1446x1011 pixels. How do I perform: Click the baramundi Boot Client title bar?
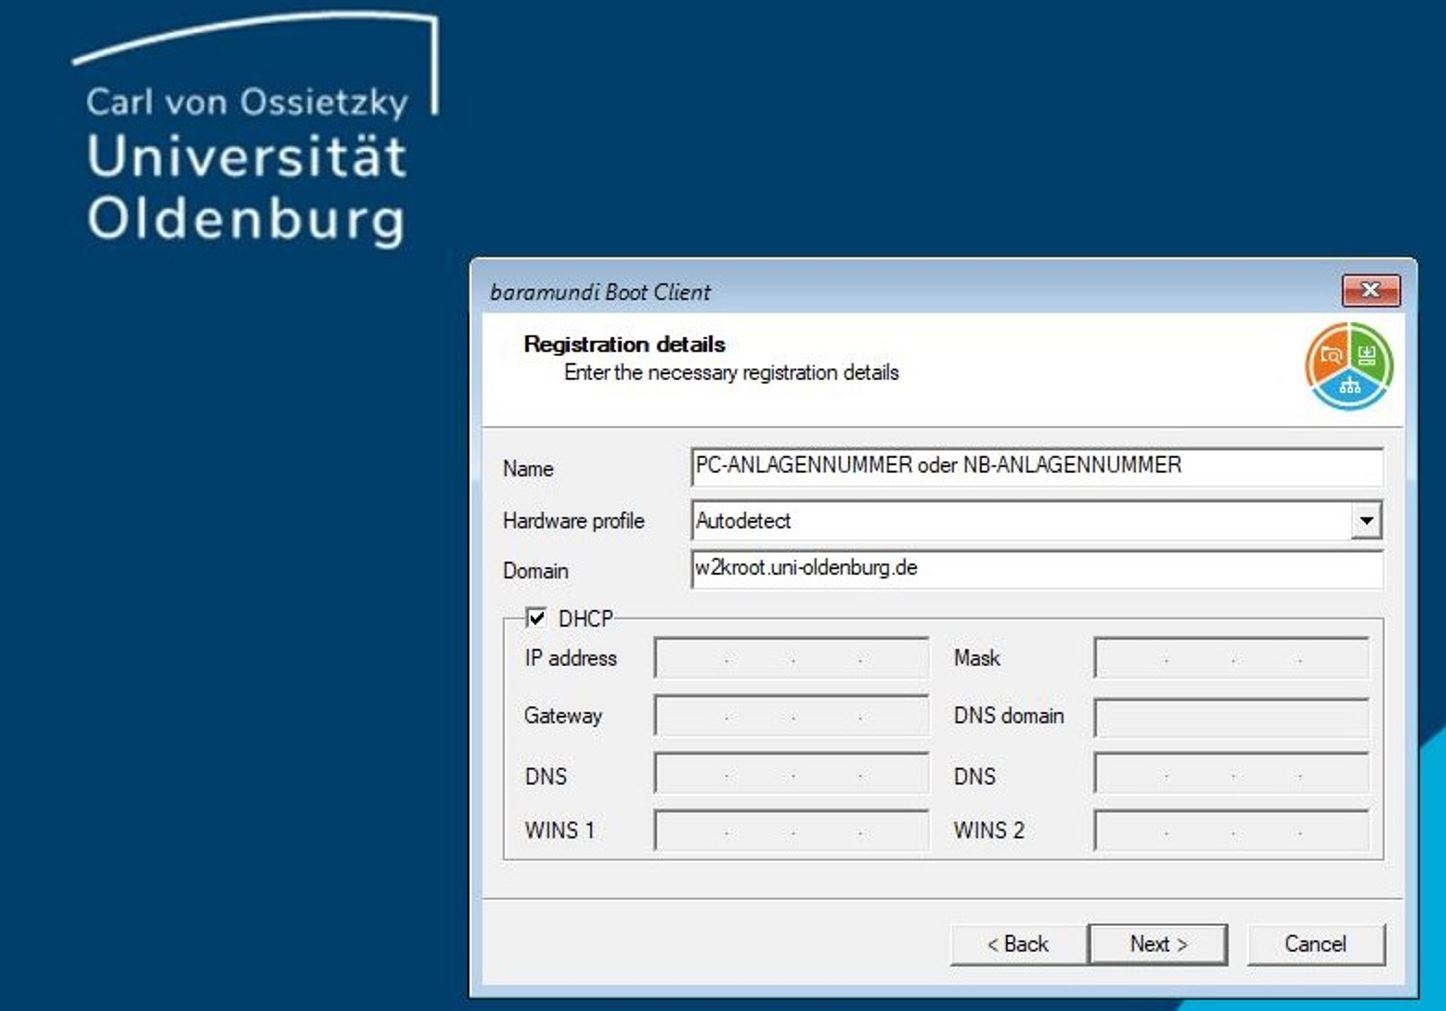point(900,292)
